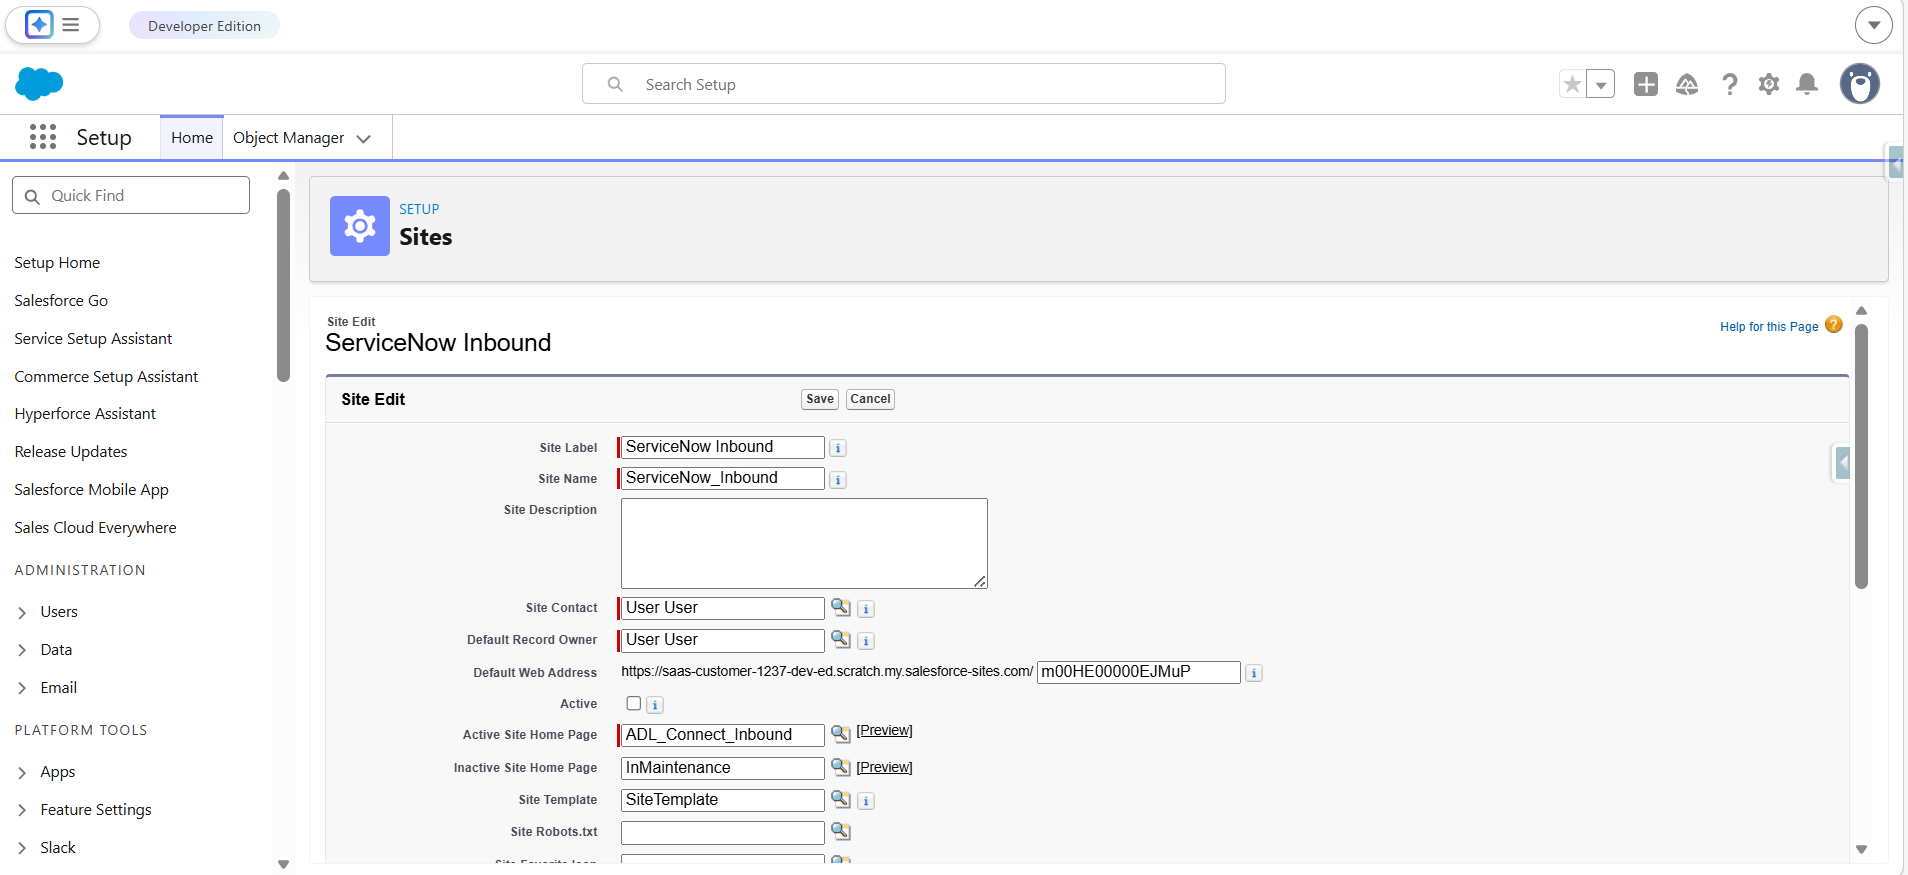Show info for Default Web Address field
Image resolution: width=1908 pixels, height=875 pixels.
point(1254,674)
